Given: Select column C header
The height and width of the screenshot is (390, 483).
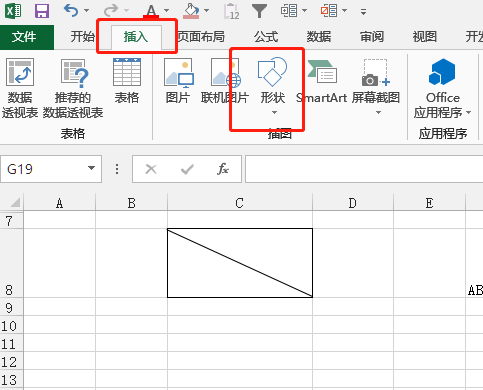Looking at the screenshot, I should pos(240,203).
